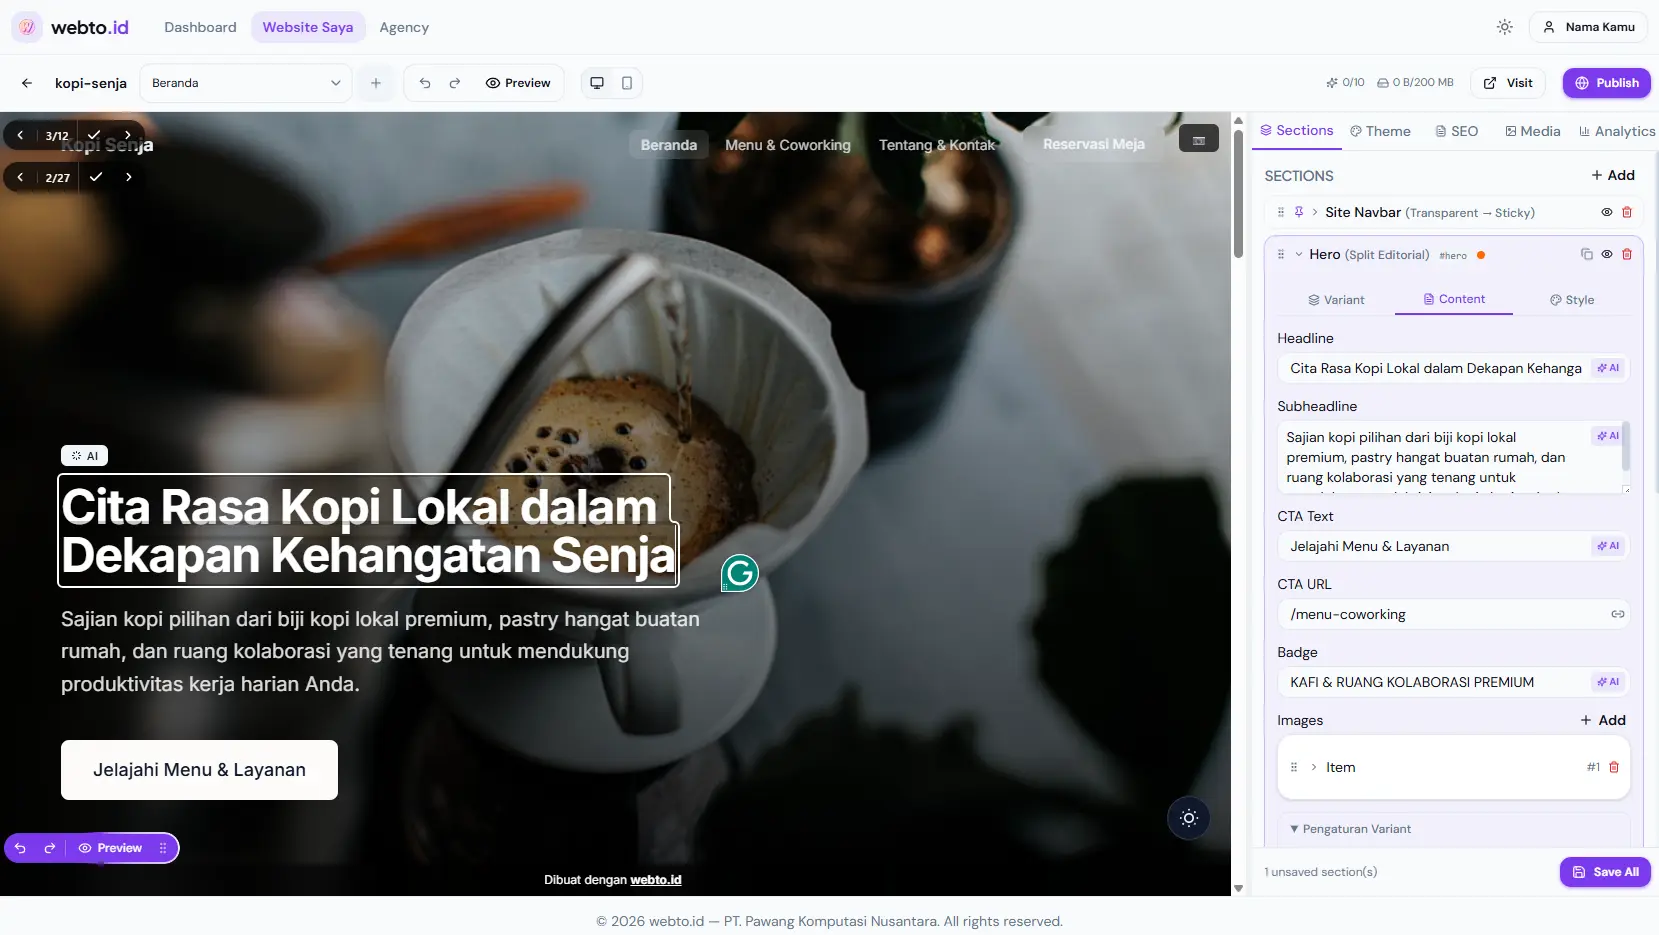The height and width of the screenshot is (935, 1659).
Task: Redo from floating bottom toolbar
Action: coord(49,848)
